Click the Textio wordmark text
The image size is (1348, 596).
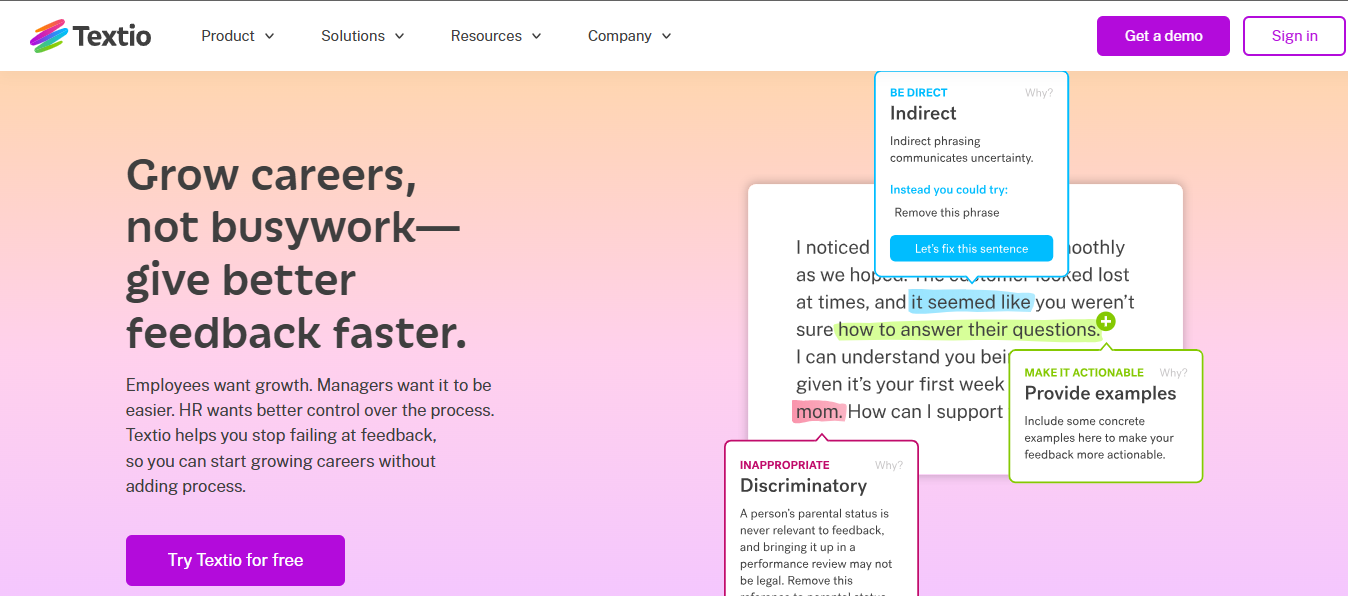112,36
